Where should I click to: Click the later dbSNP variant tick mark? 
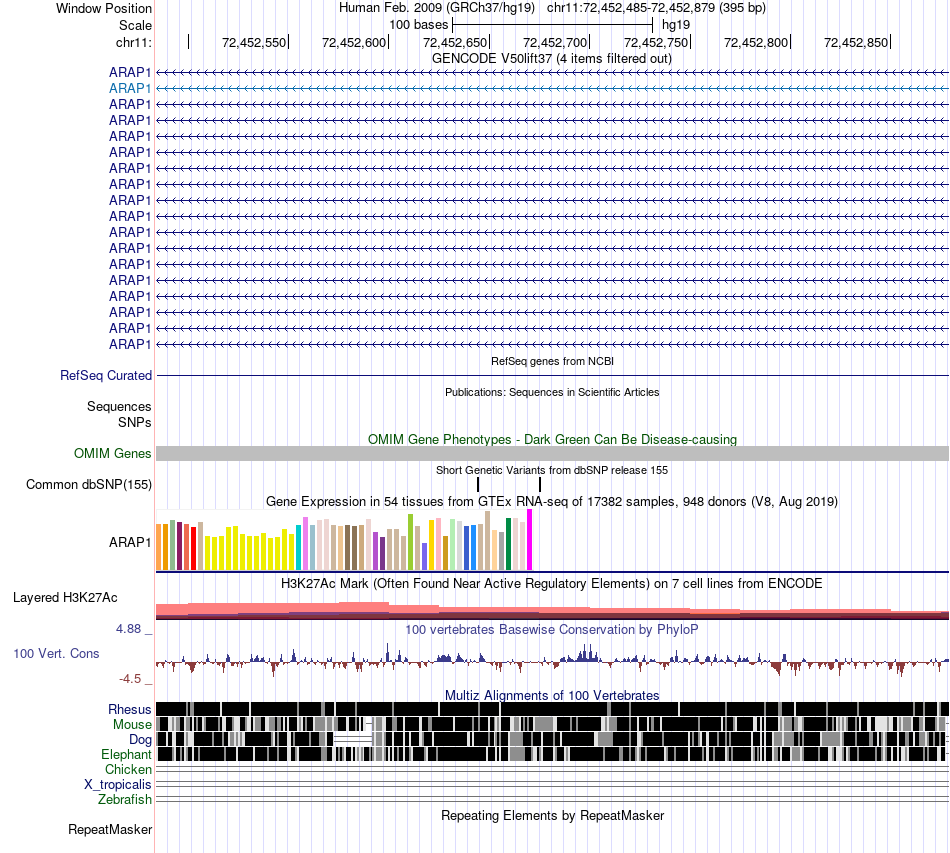pyautogui.click(x=540, y=485)
